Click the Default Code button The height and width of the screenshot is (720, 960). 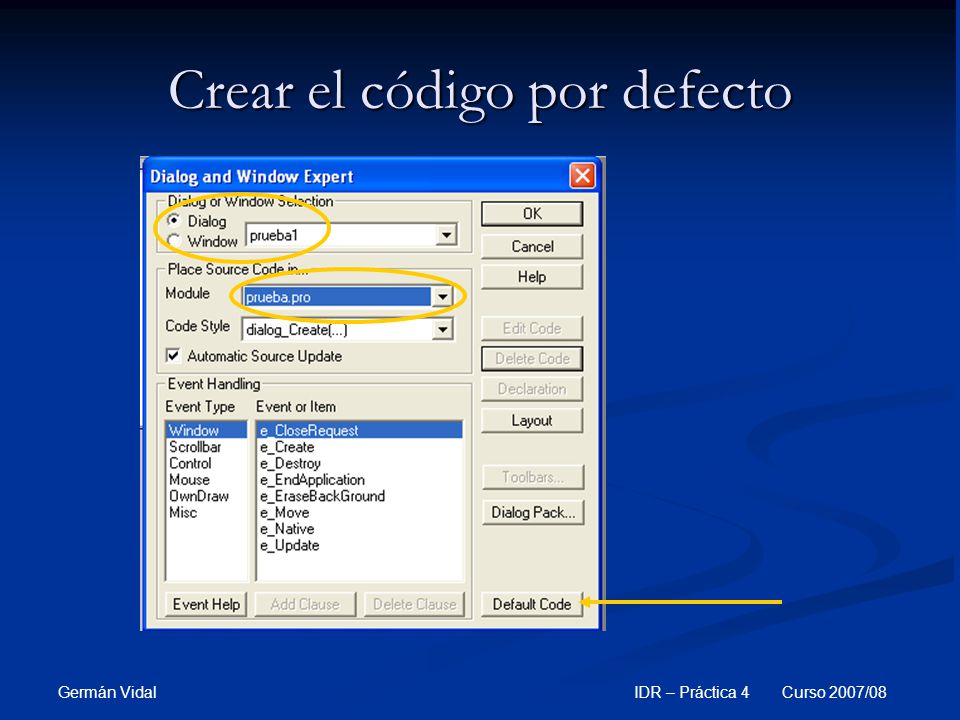[532, 604]
